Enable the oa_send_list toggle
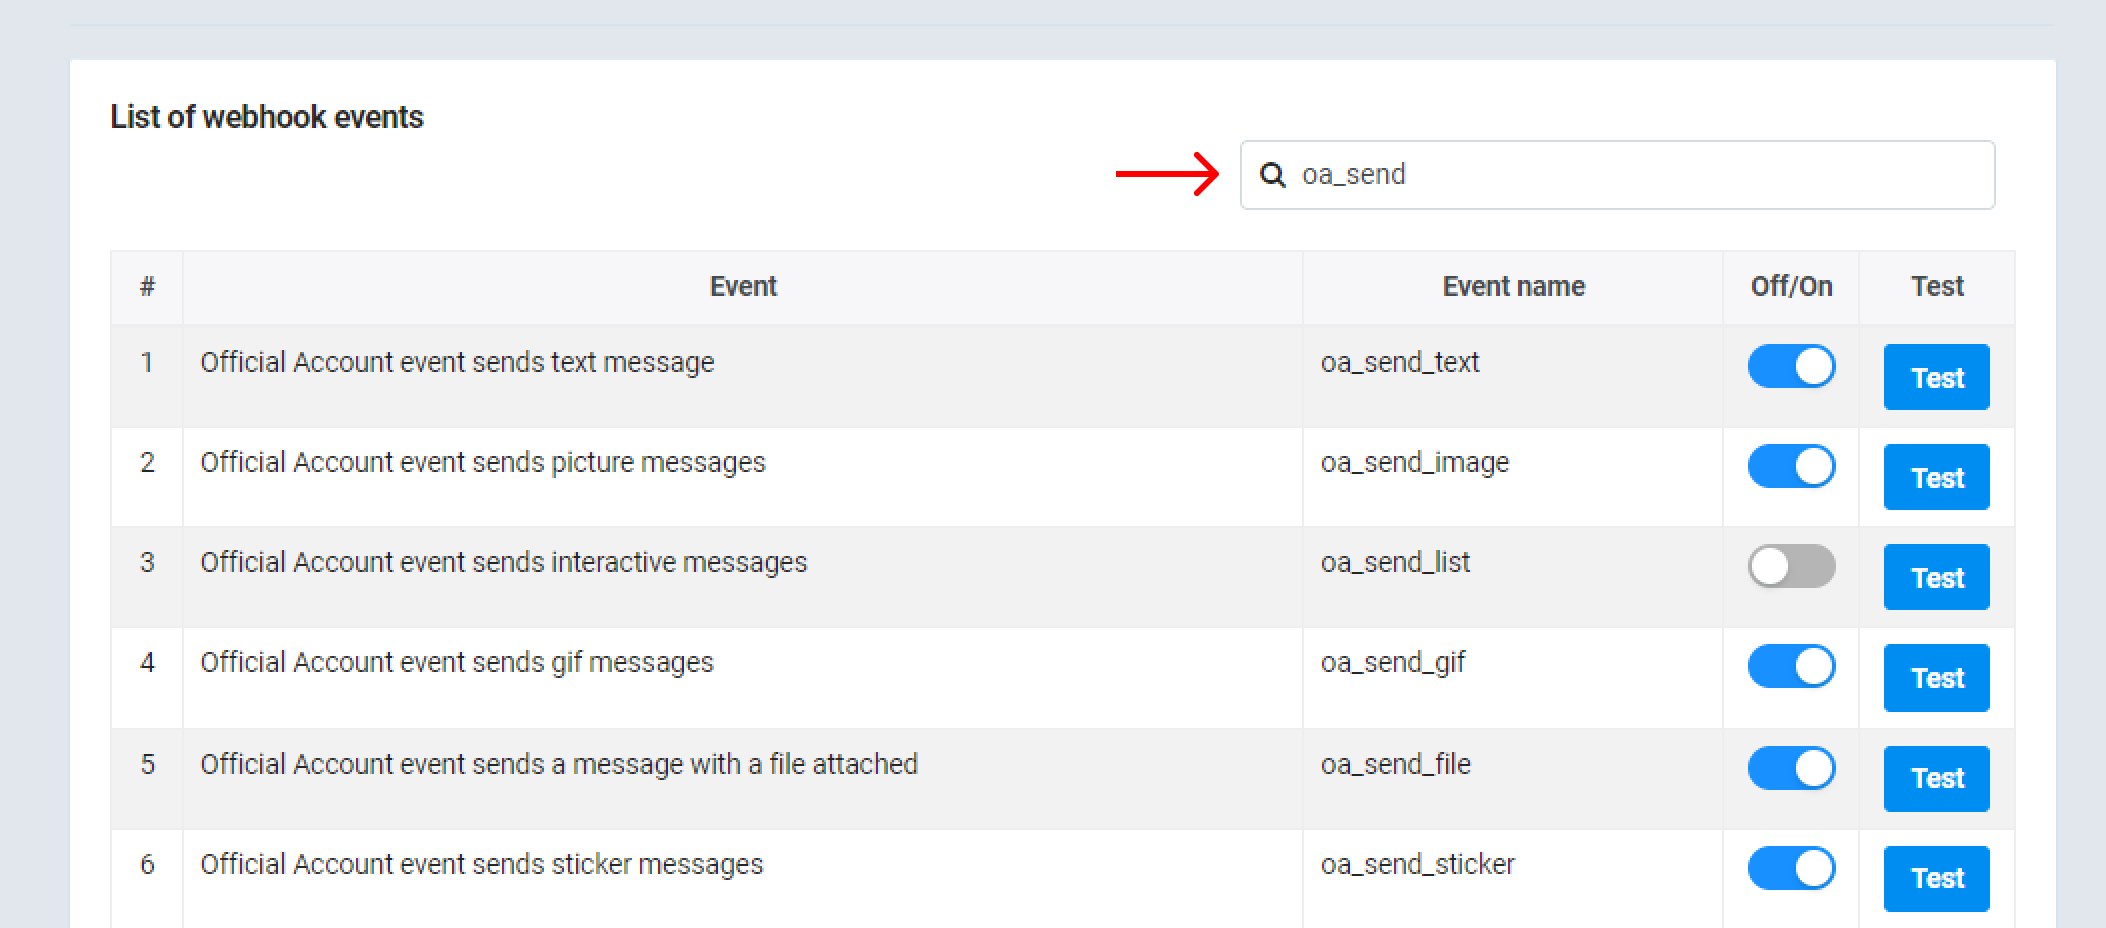 1791,566
